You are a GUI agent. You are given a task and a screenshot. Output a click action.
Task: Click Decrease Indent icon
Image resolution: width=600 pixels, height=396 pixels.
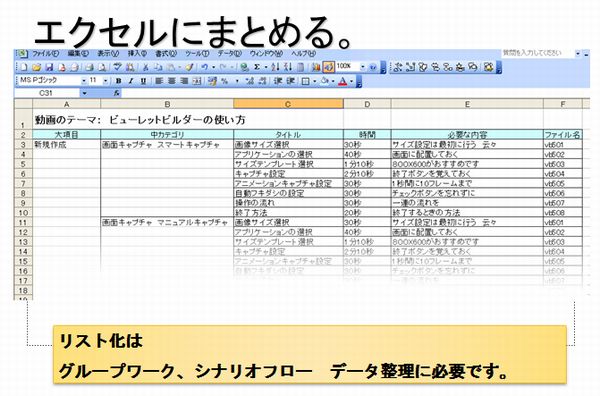coord(278,81)
